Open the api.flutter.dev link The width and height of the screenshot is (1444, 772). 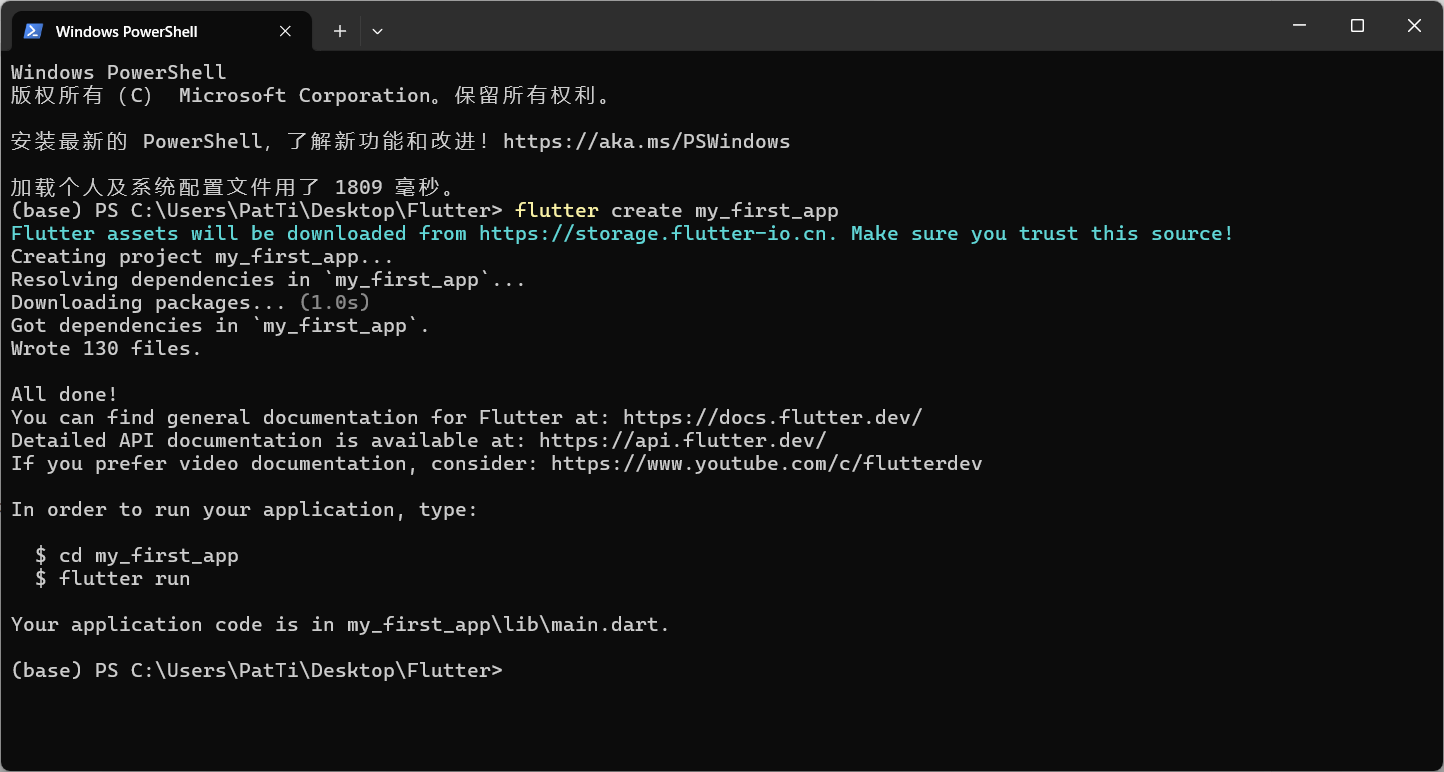682,440
